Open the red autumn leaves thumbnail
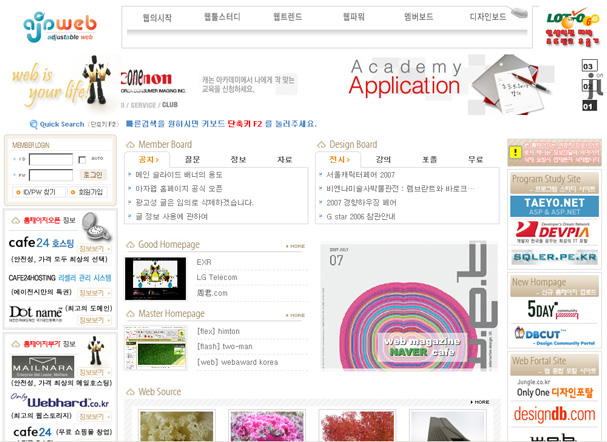This screenshot has height=442, width=607. point(358,425)
